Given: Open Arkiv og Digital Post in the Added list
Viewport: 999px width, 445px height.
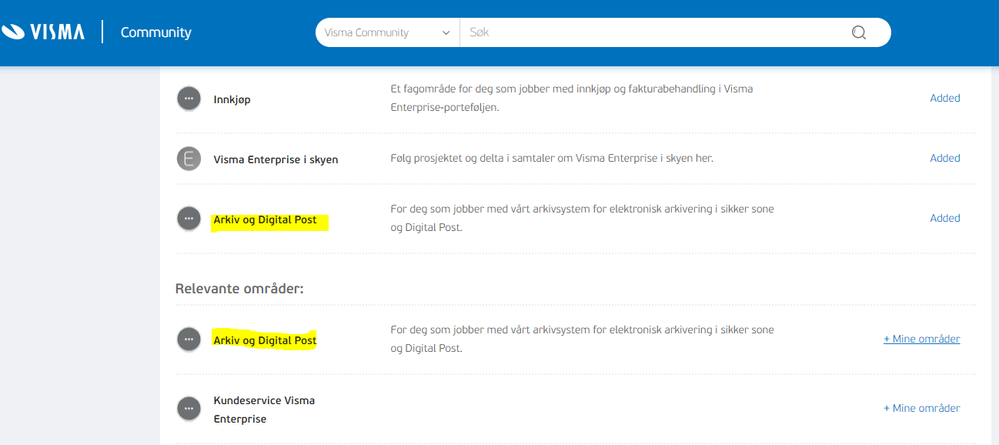Looking at the screenshot, I should (x=265, y=221).
